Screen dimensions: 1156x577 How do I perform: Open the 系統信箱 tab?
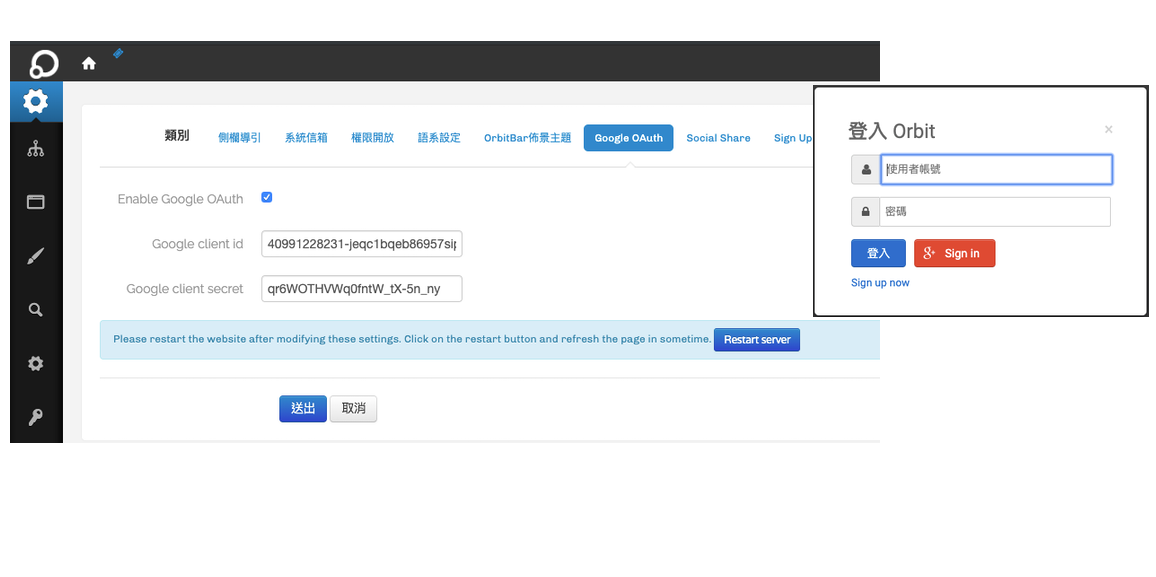(x=306, y=138)
